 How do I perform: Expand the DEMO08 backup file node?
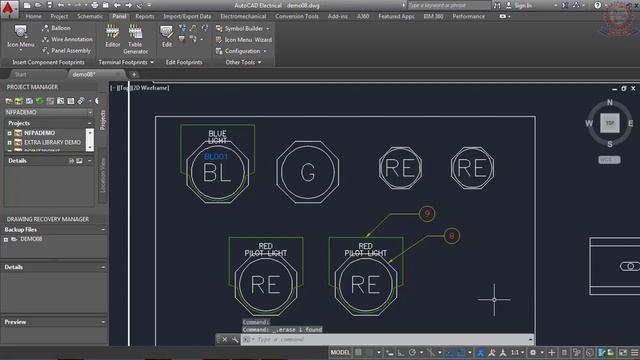click(x=6, y=240)
